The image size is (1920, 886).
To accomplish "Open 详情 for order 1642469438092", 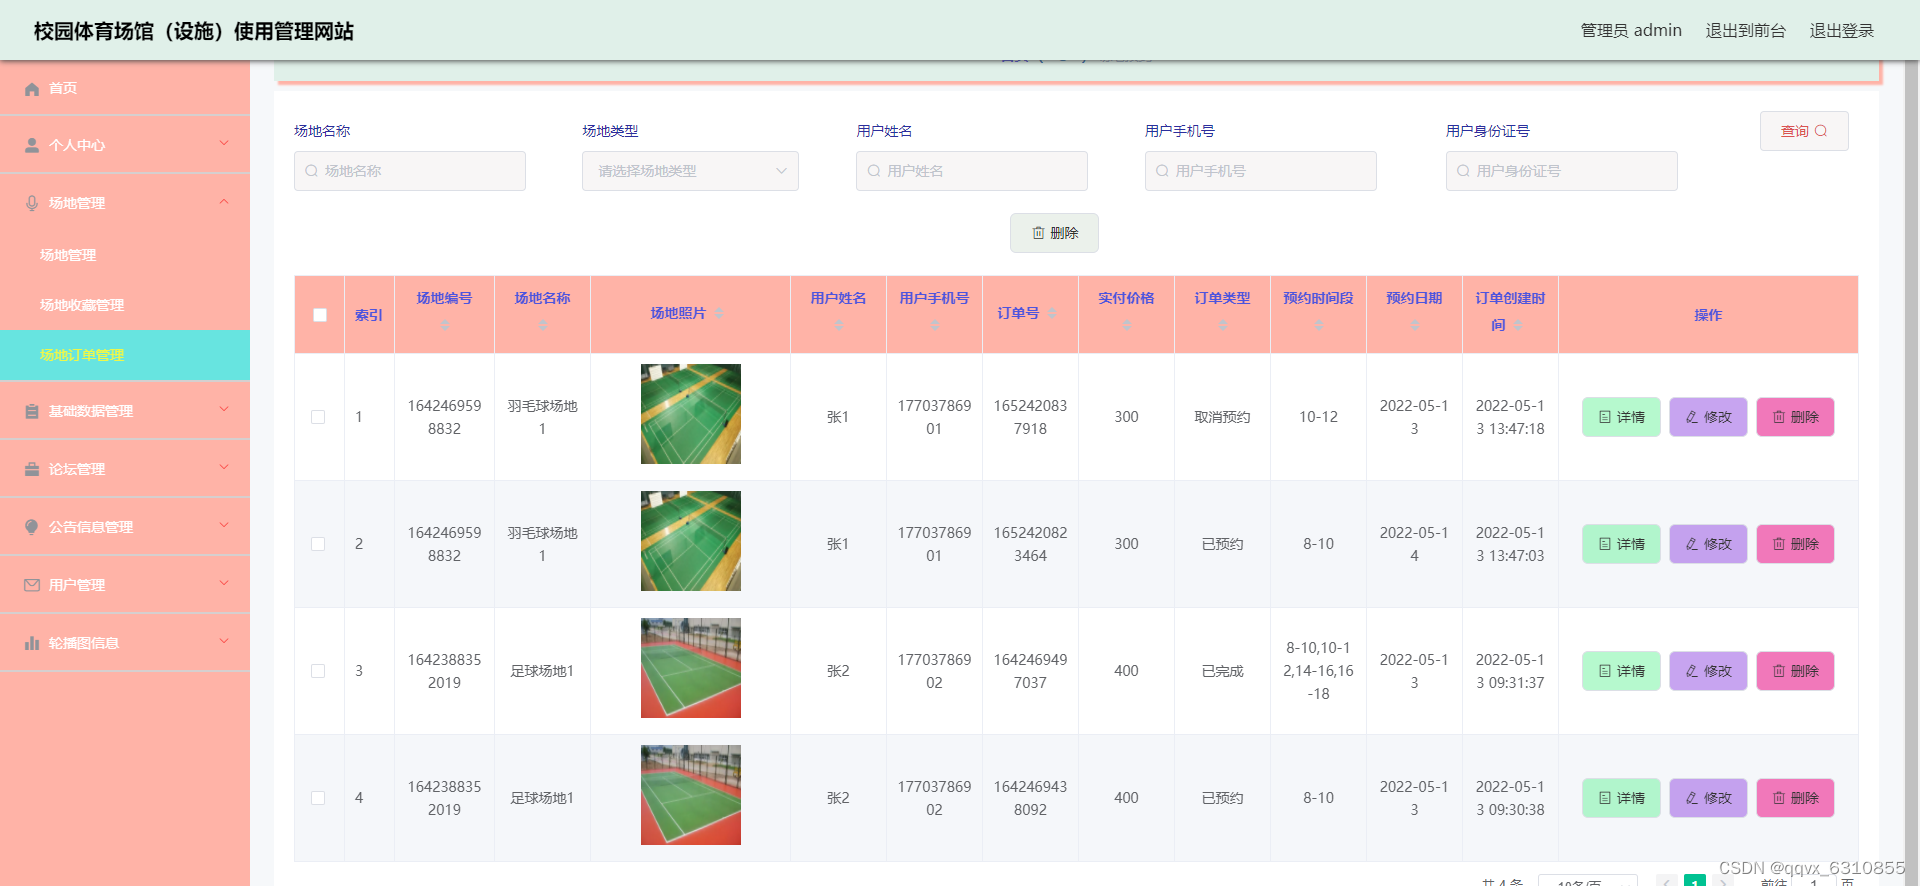I will click(1621, 798).
